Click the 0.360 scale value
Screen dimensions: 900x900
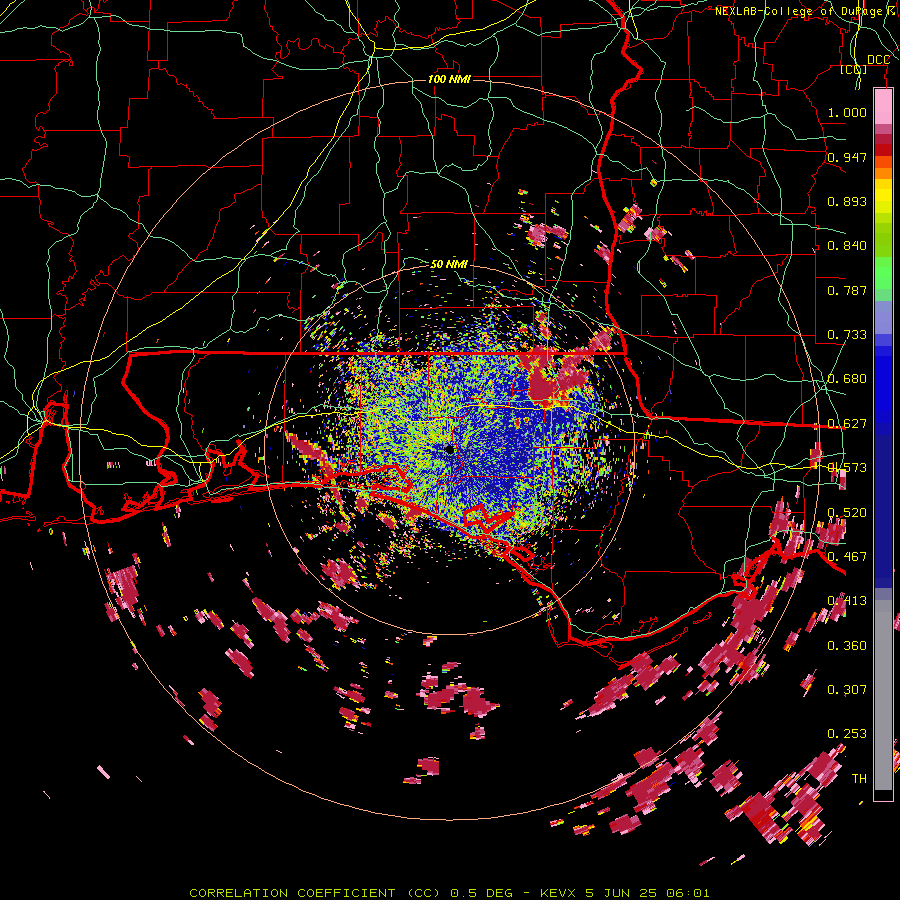(x=847, y=645)
